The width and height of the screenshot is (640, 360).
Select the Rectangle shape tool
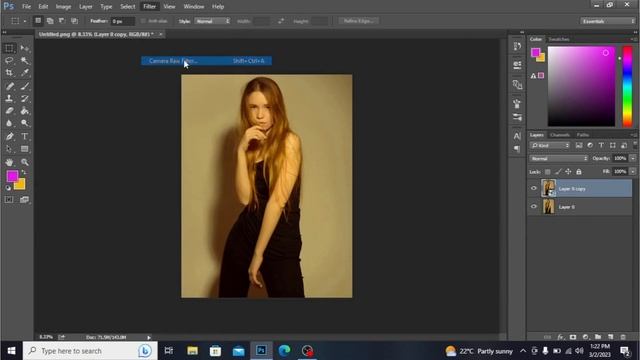[24, 149]
